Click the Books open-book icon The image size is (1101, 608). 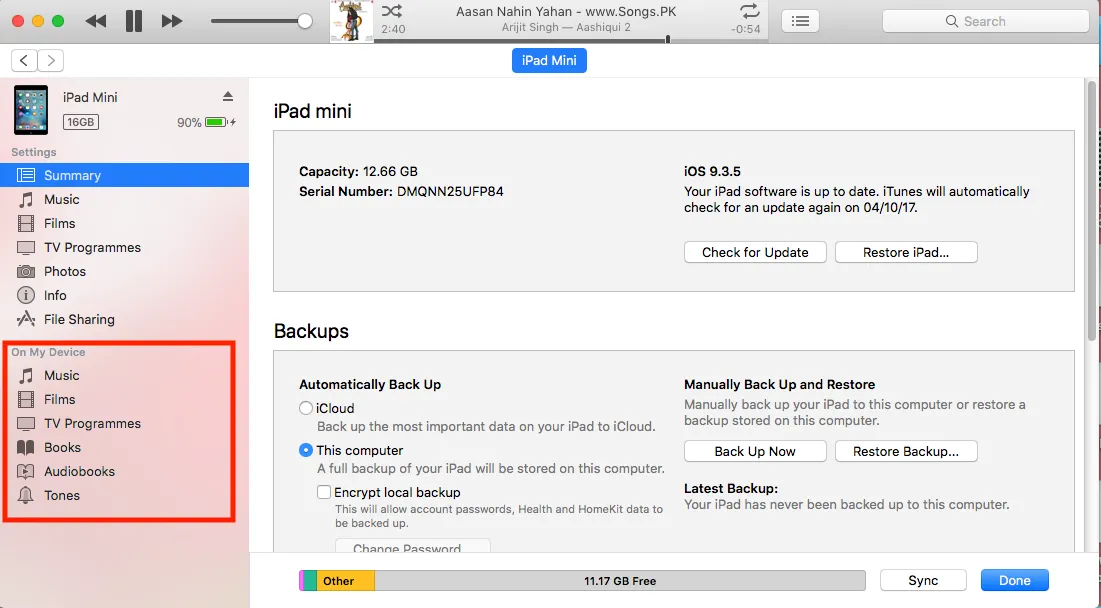click(x=26, y=447)
